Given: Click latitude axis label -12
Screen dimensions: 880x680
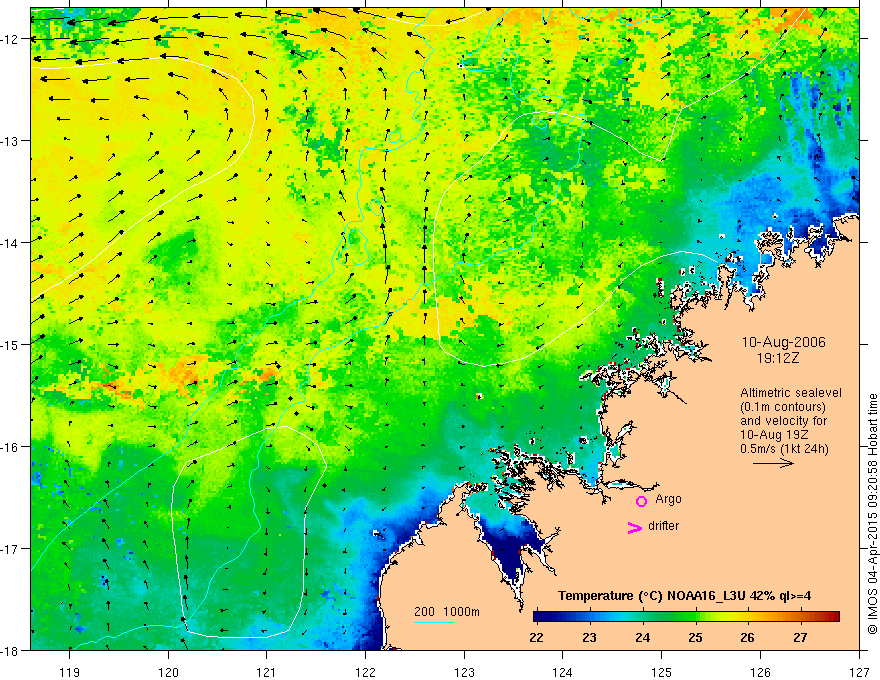Looking at the screenshot, I should coord(10,39).
